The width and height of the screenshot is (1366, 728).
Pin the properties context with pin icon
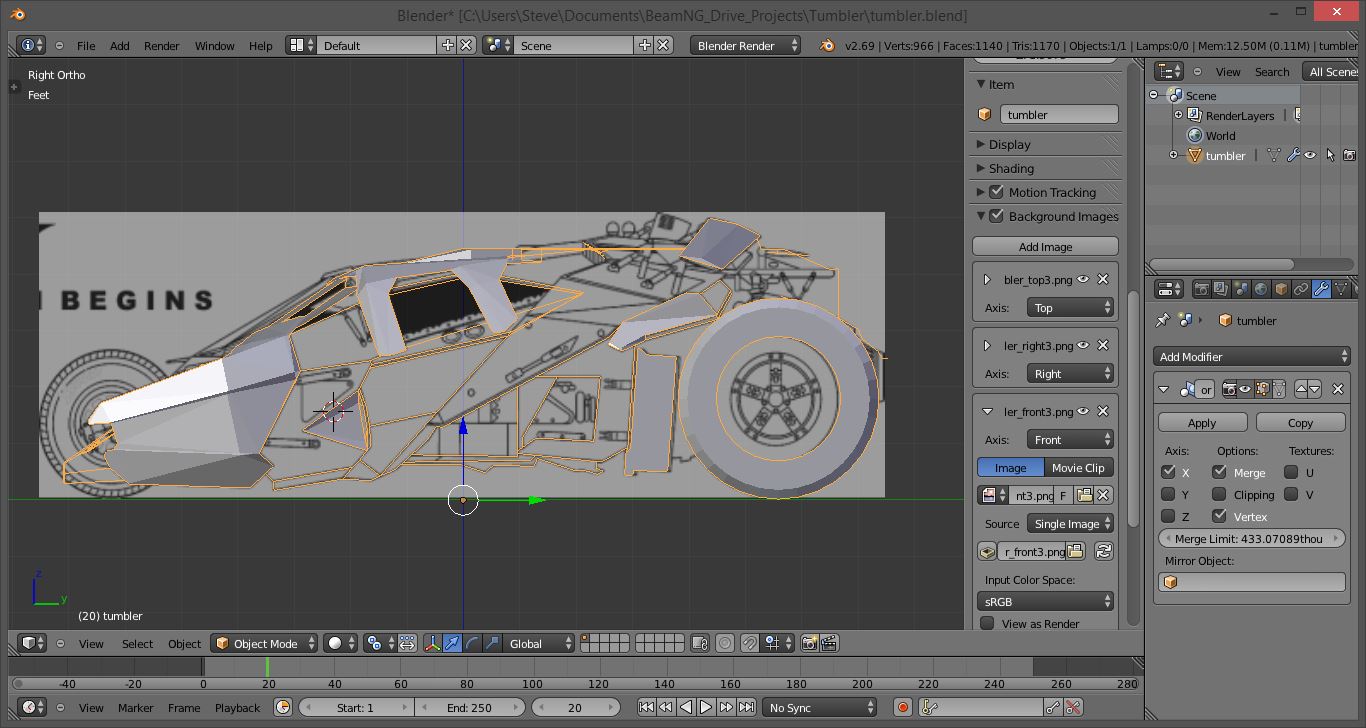point(1163,320)
